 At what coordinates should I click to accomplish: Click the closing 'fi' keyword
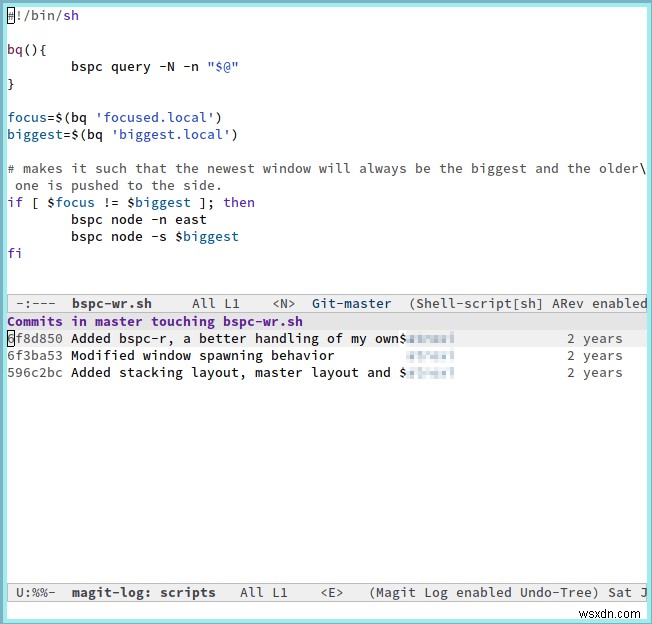click(15, 253)
